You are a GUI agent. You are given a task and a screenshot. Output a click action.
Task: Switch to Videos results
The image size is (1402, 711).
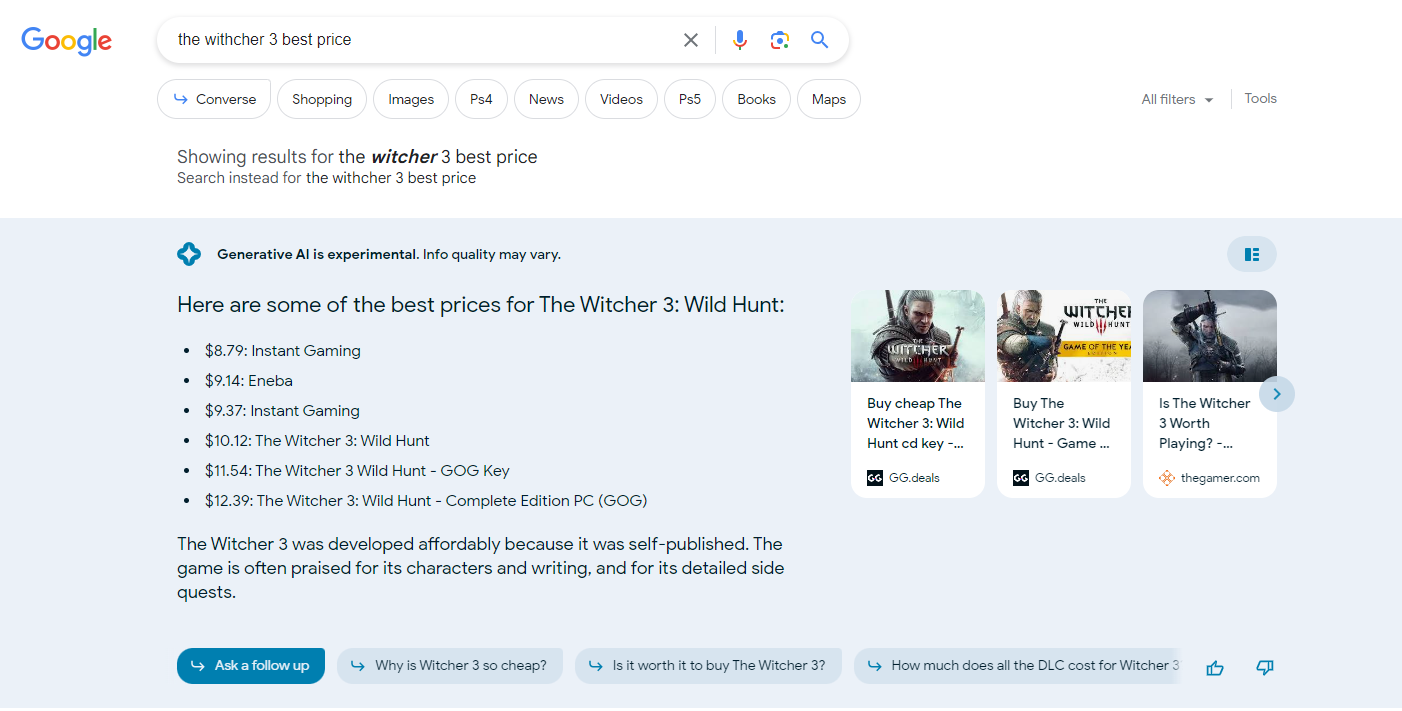[x=621, y=99]
